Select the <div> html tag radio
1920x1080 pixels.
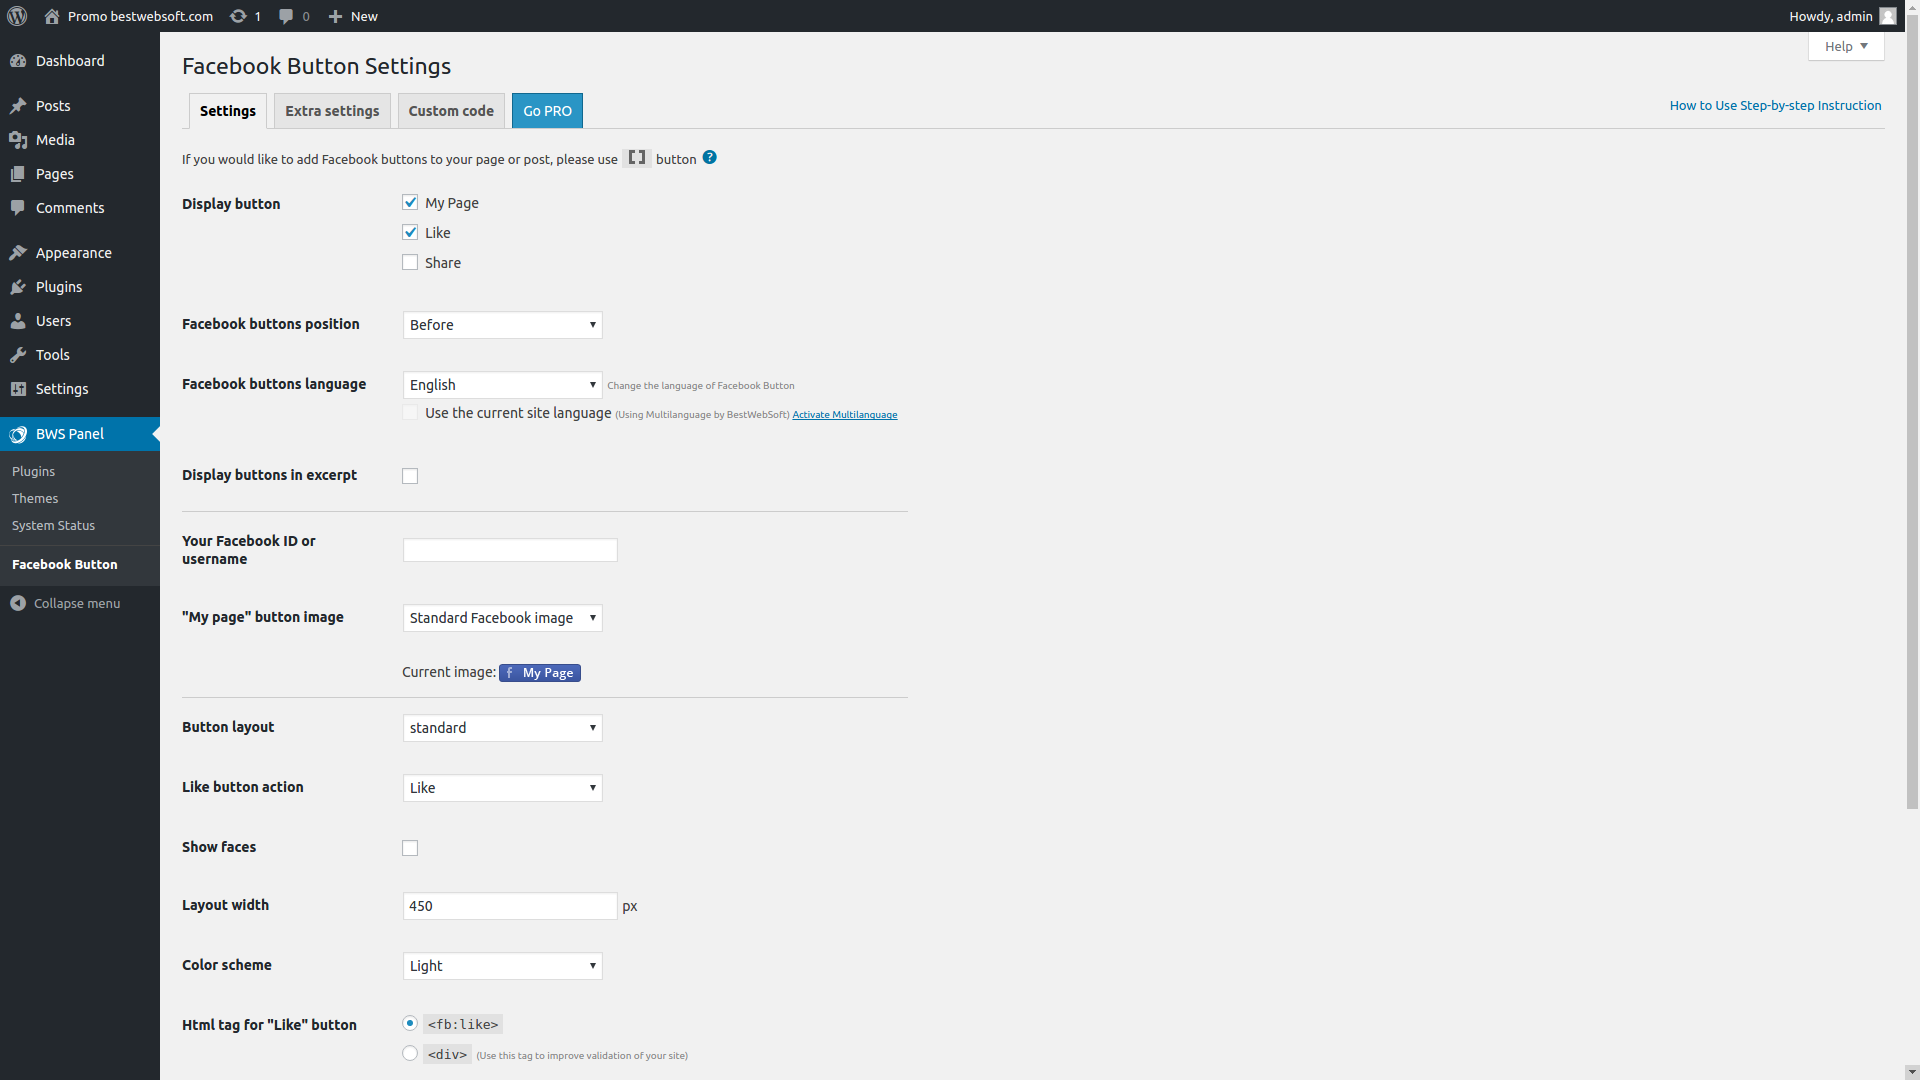[x=410, y=1053]
